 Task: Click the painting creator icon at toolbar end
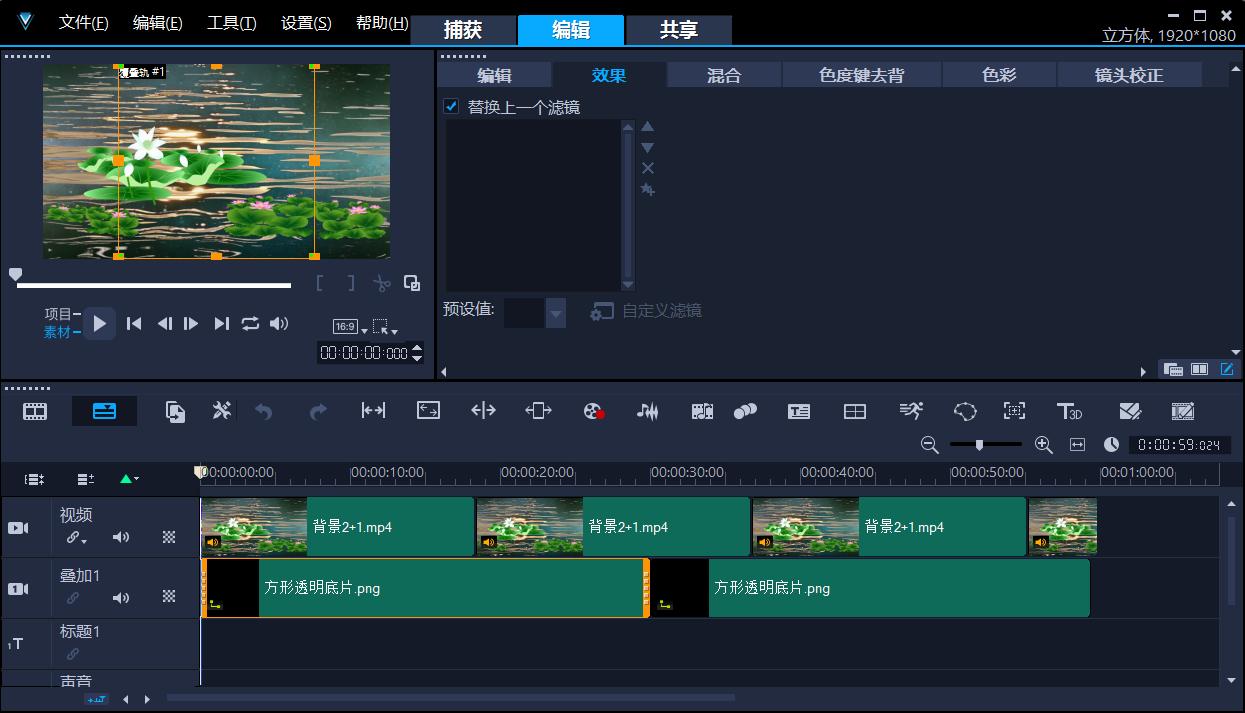[x=1183, y=411]
